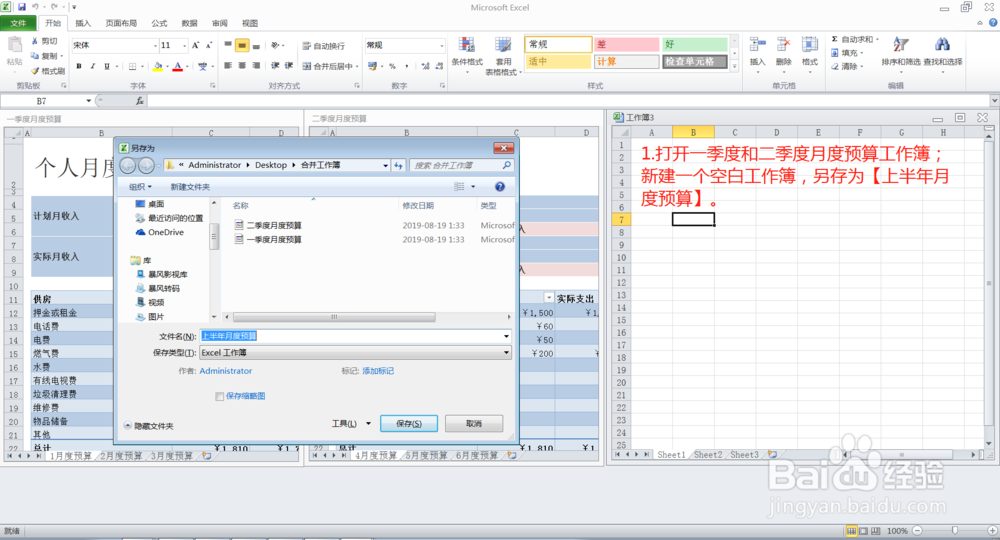This screenshot has height=540, width=1000.
Task: Switch to the Insert (插入) ribbon tab
Action: (83, 23)
